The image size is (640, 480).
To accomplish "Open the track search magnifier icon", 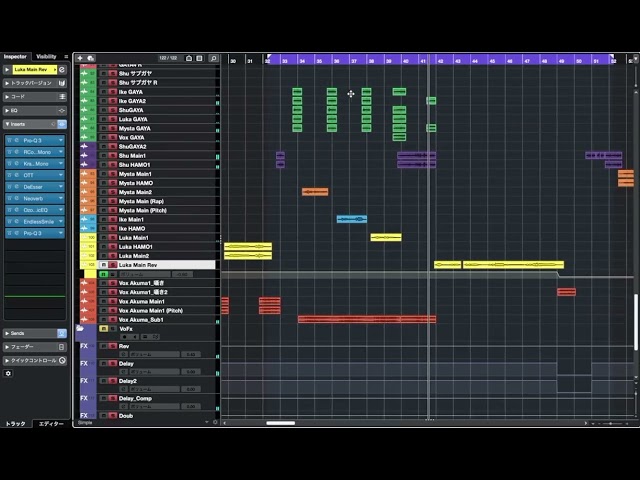I will point(213,58).
